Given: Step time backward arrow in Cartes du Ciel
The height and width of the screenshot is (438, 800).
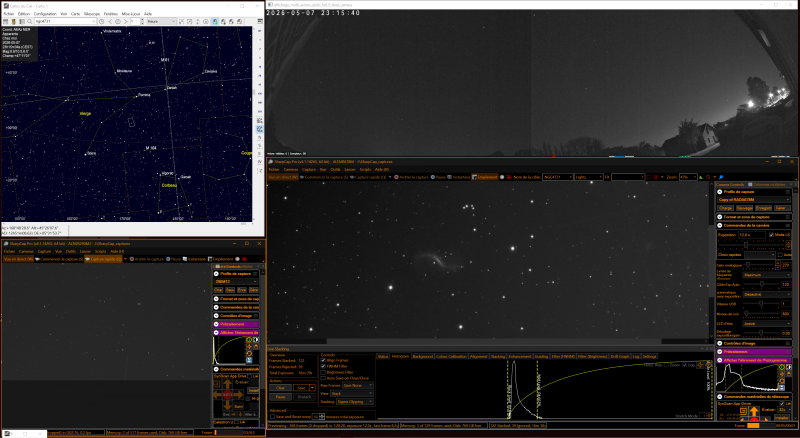Looking at the screenshot, I should click(x=110, y=21).
